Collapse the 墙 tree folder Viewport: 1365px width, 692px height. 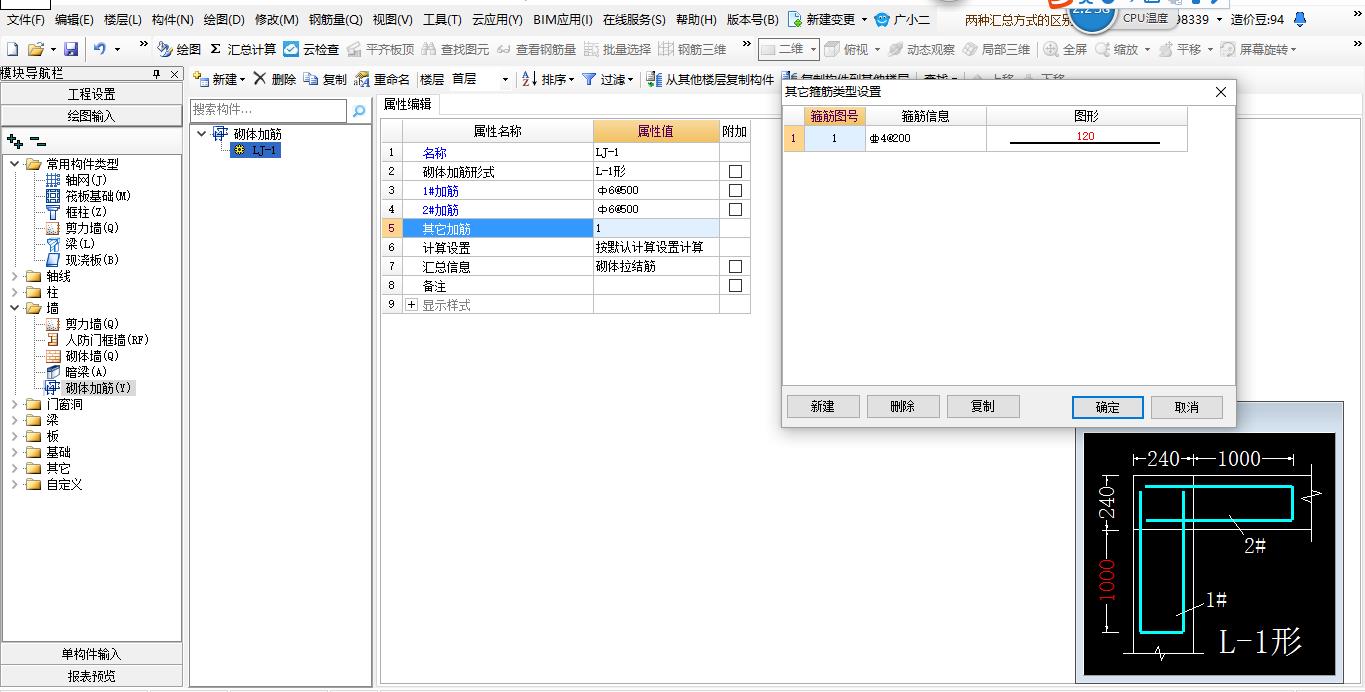(x=14, y=308)
